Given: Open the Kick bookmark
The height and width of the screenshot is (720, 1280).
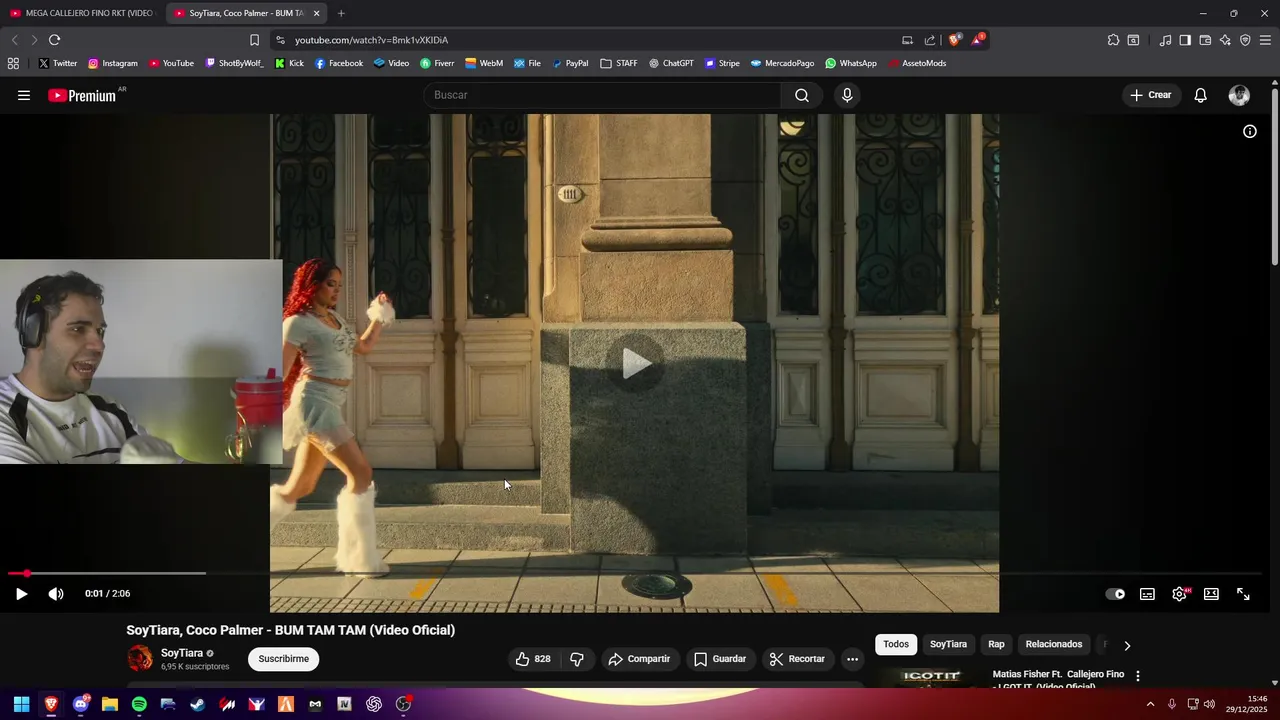Looking at the screenshot, I should click(289, 63).
